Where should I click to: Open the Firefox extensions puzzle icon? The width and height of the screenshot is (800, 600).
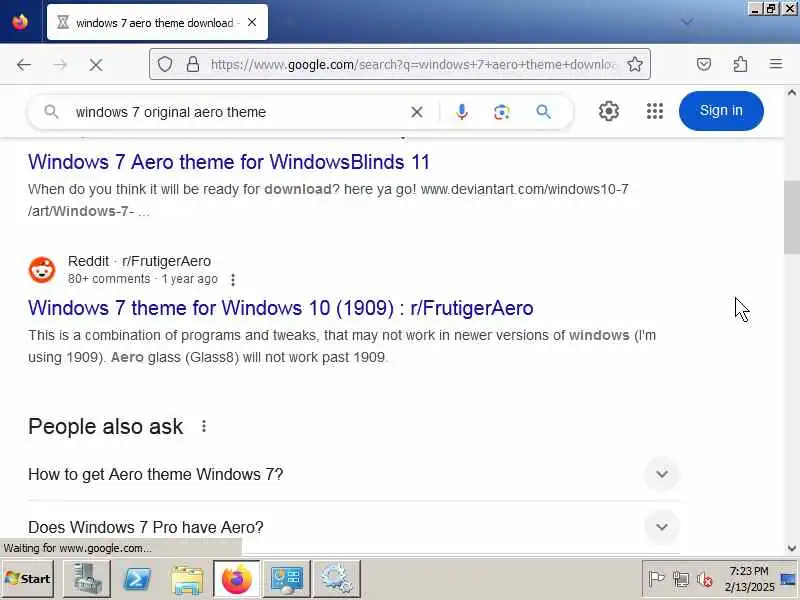[740, 64]
